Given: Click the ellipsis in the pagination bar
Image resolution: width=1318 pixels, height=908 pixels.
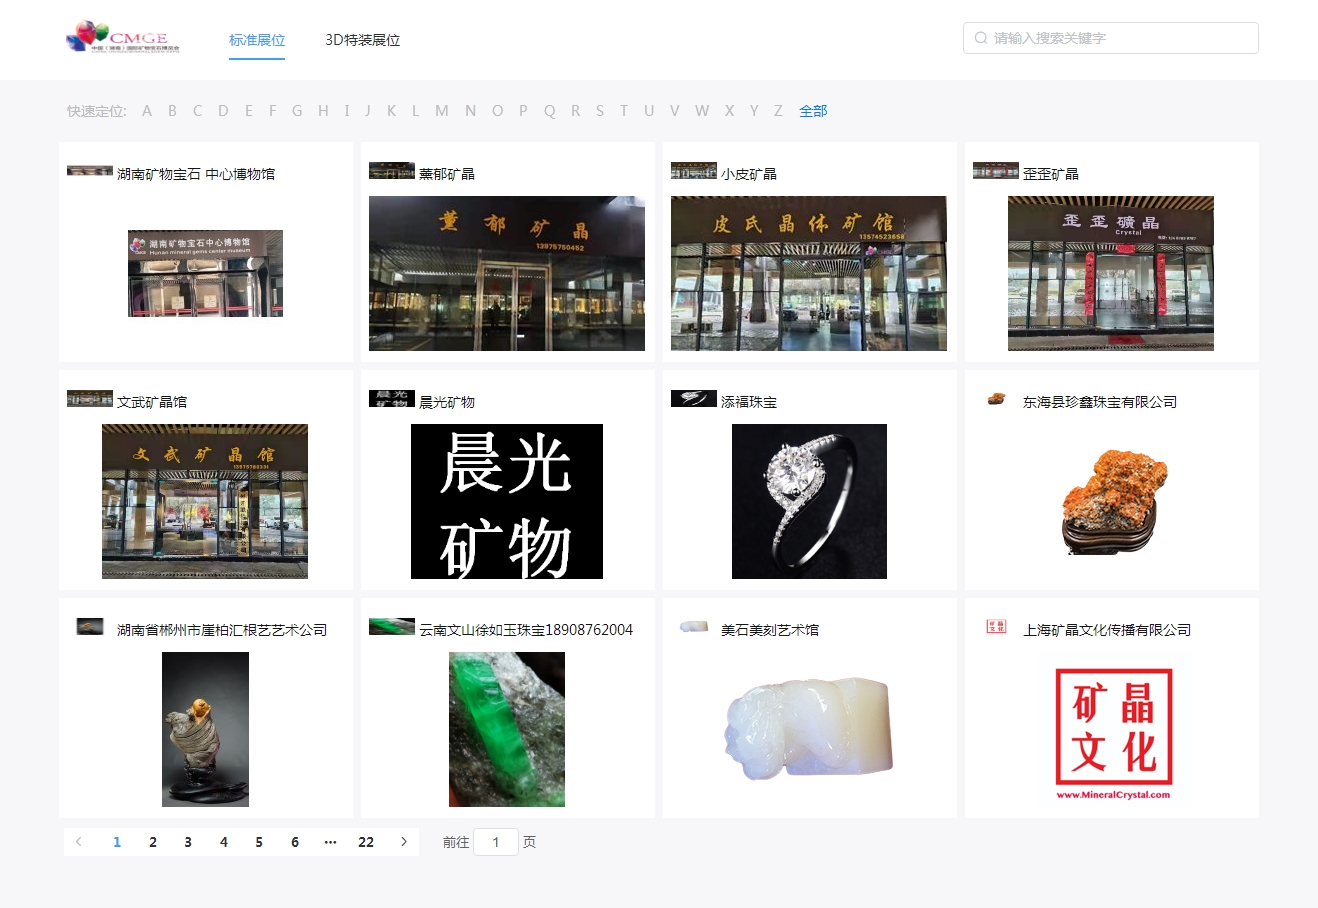Looking at the screenshot, I should click(330, 842).
